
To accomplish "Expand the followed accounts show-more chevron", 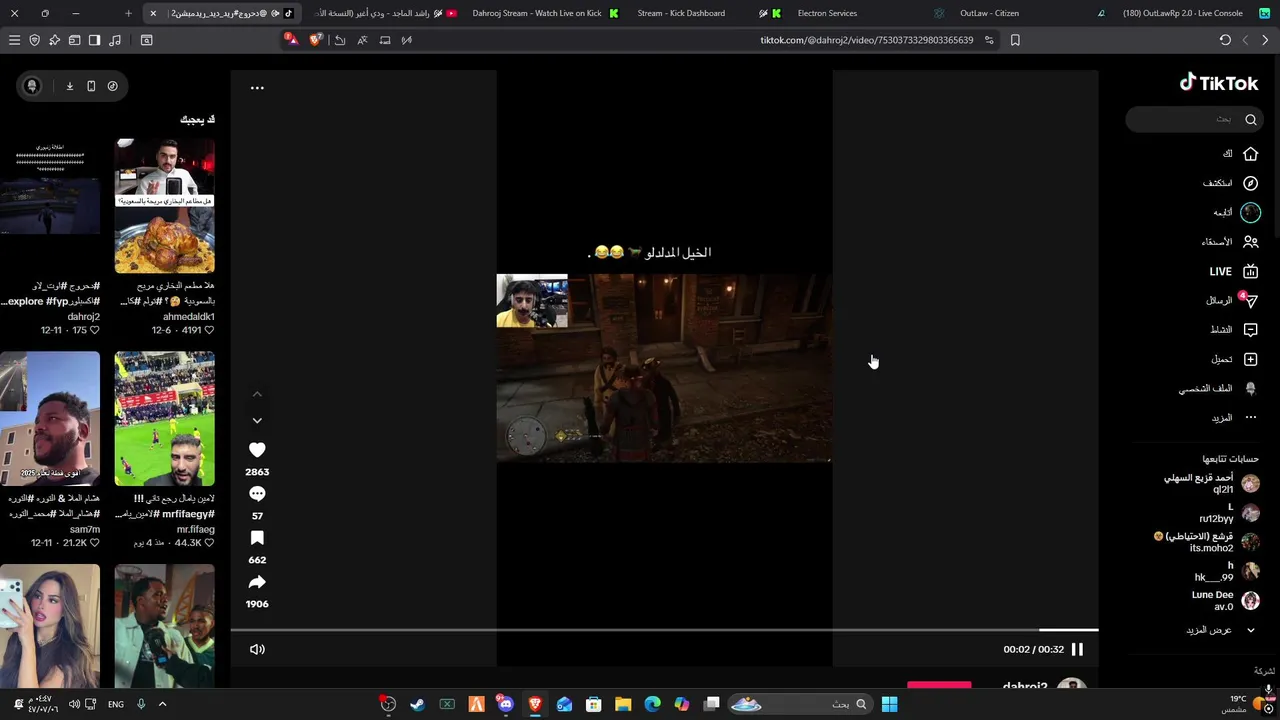I will (x=1250, y=630).
